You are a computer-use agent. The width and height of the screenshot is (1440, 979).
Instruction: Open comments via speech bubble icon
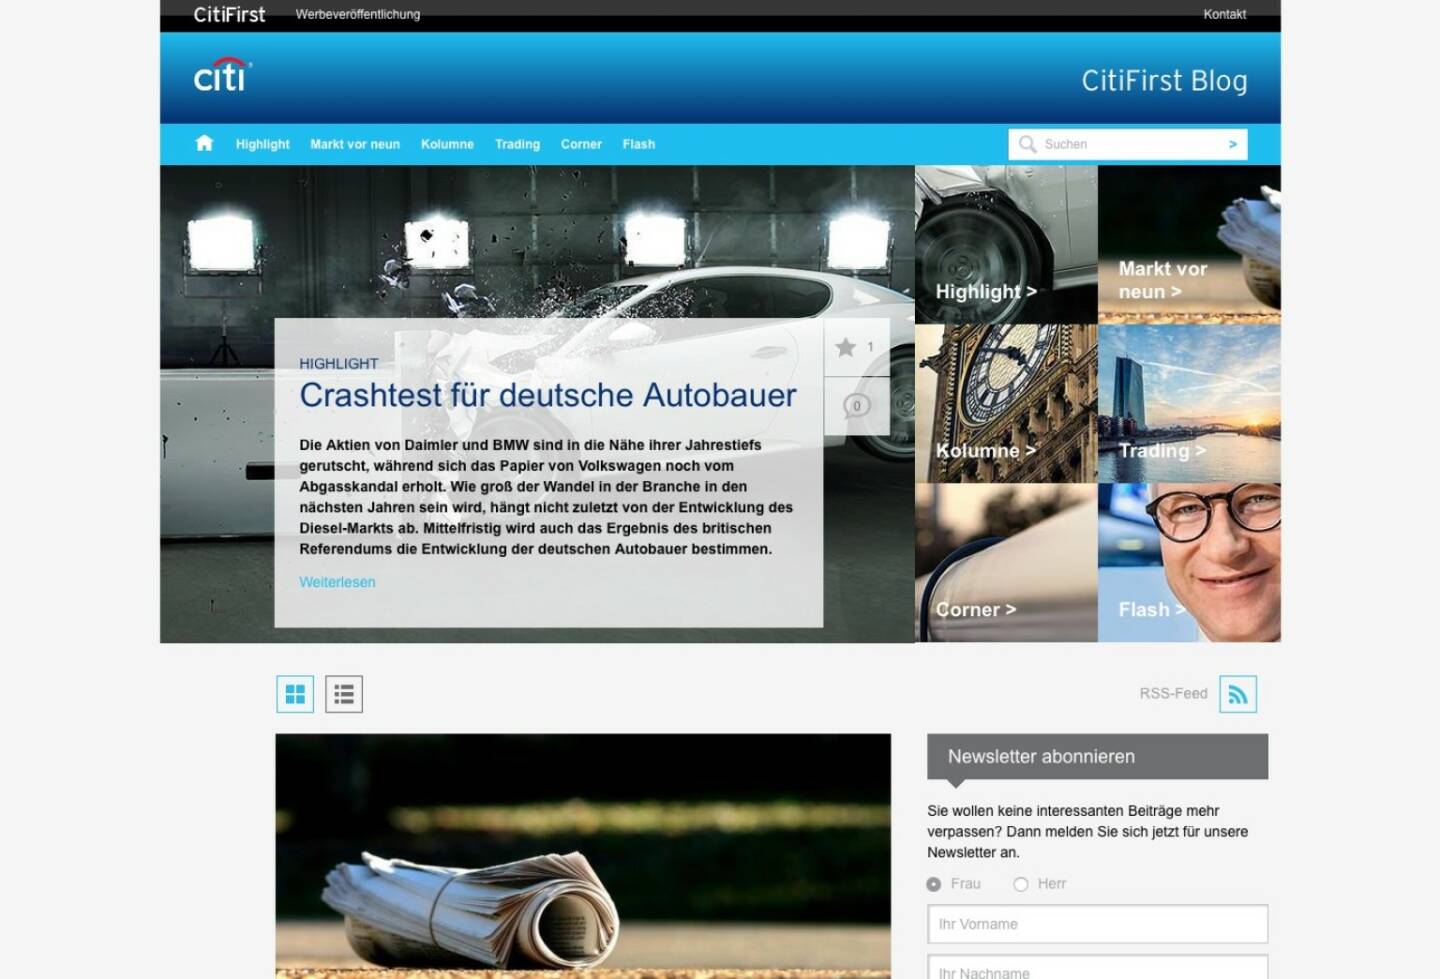coord(856,405)
